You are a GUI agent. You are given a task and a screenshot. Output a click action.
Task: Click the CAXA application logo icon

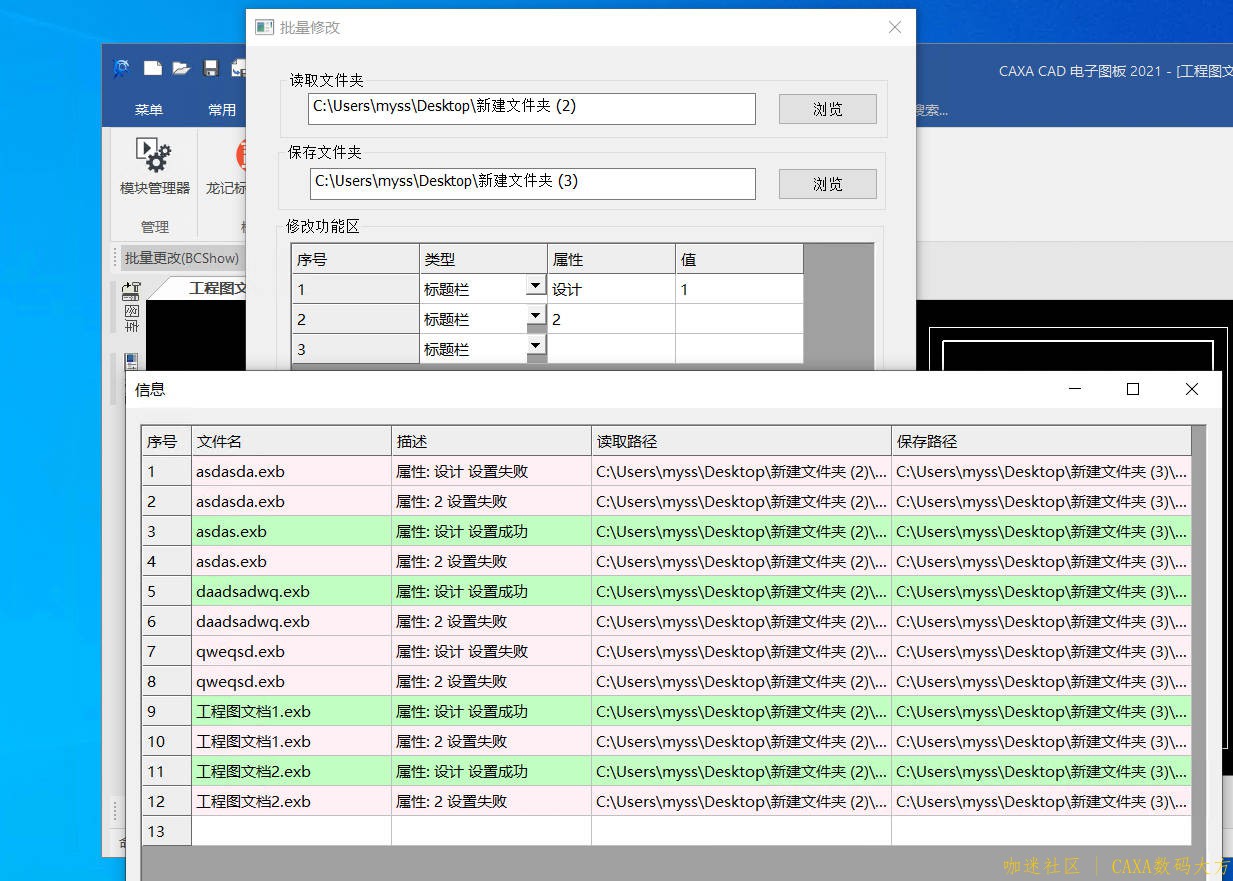click(121, 68)
